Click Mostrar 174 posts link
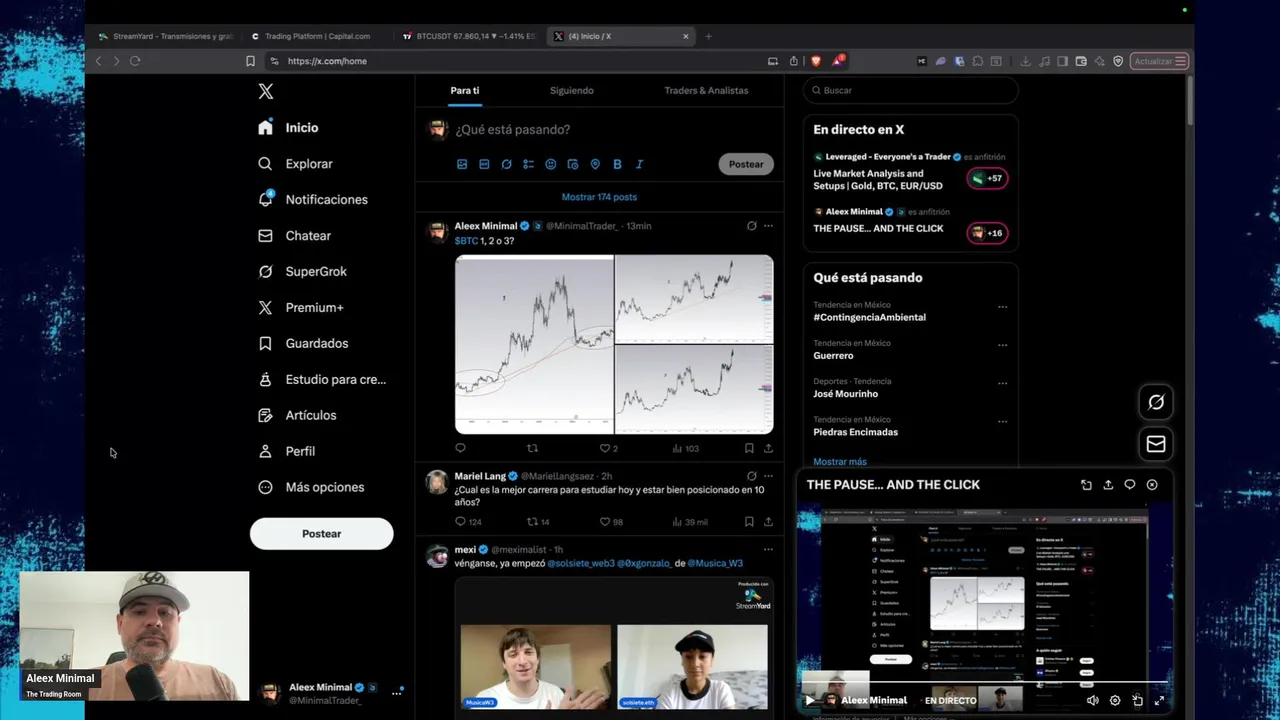This screenshot has height=720, width=1280. [599, 197]
